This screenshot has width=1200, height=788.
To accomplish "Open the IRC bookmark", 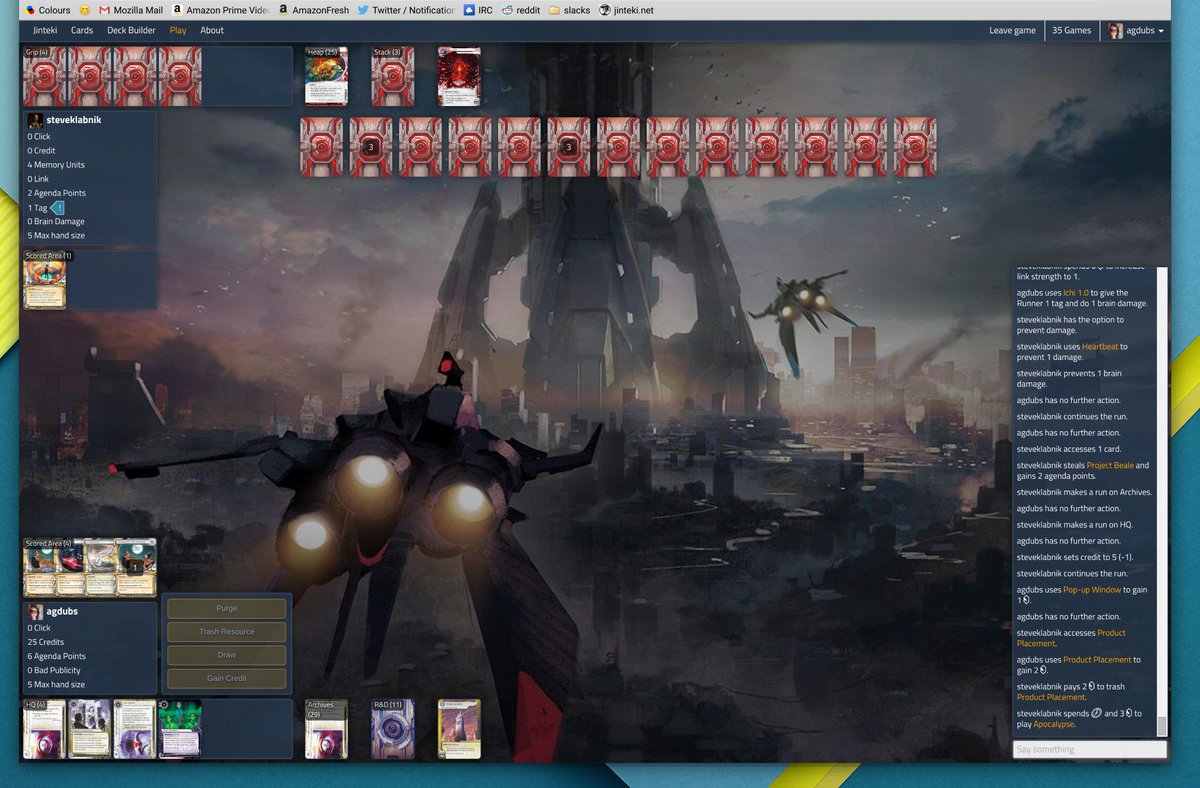I will point(477,10).
